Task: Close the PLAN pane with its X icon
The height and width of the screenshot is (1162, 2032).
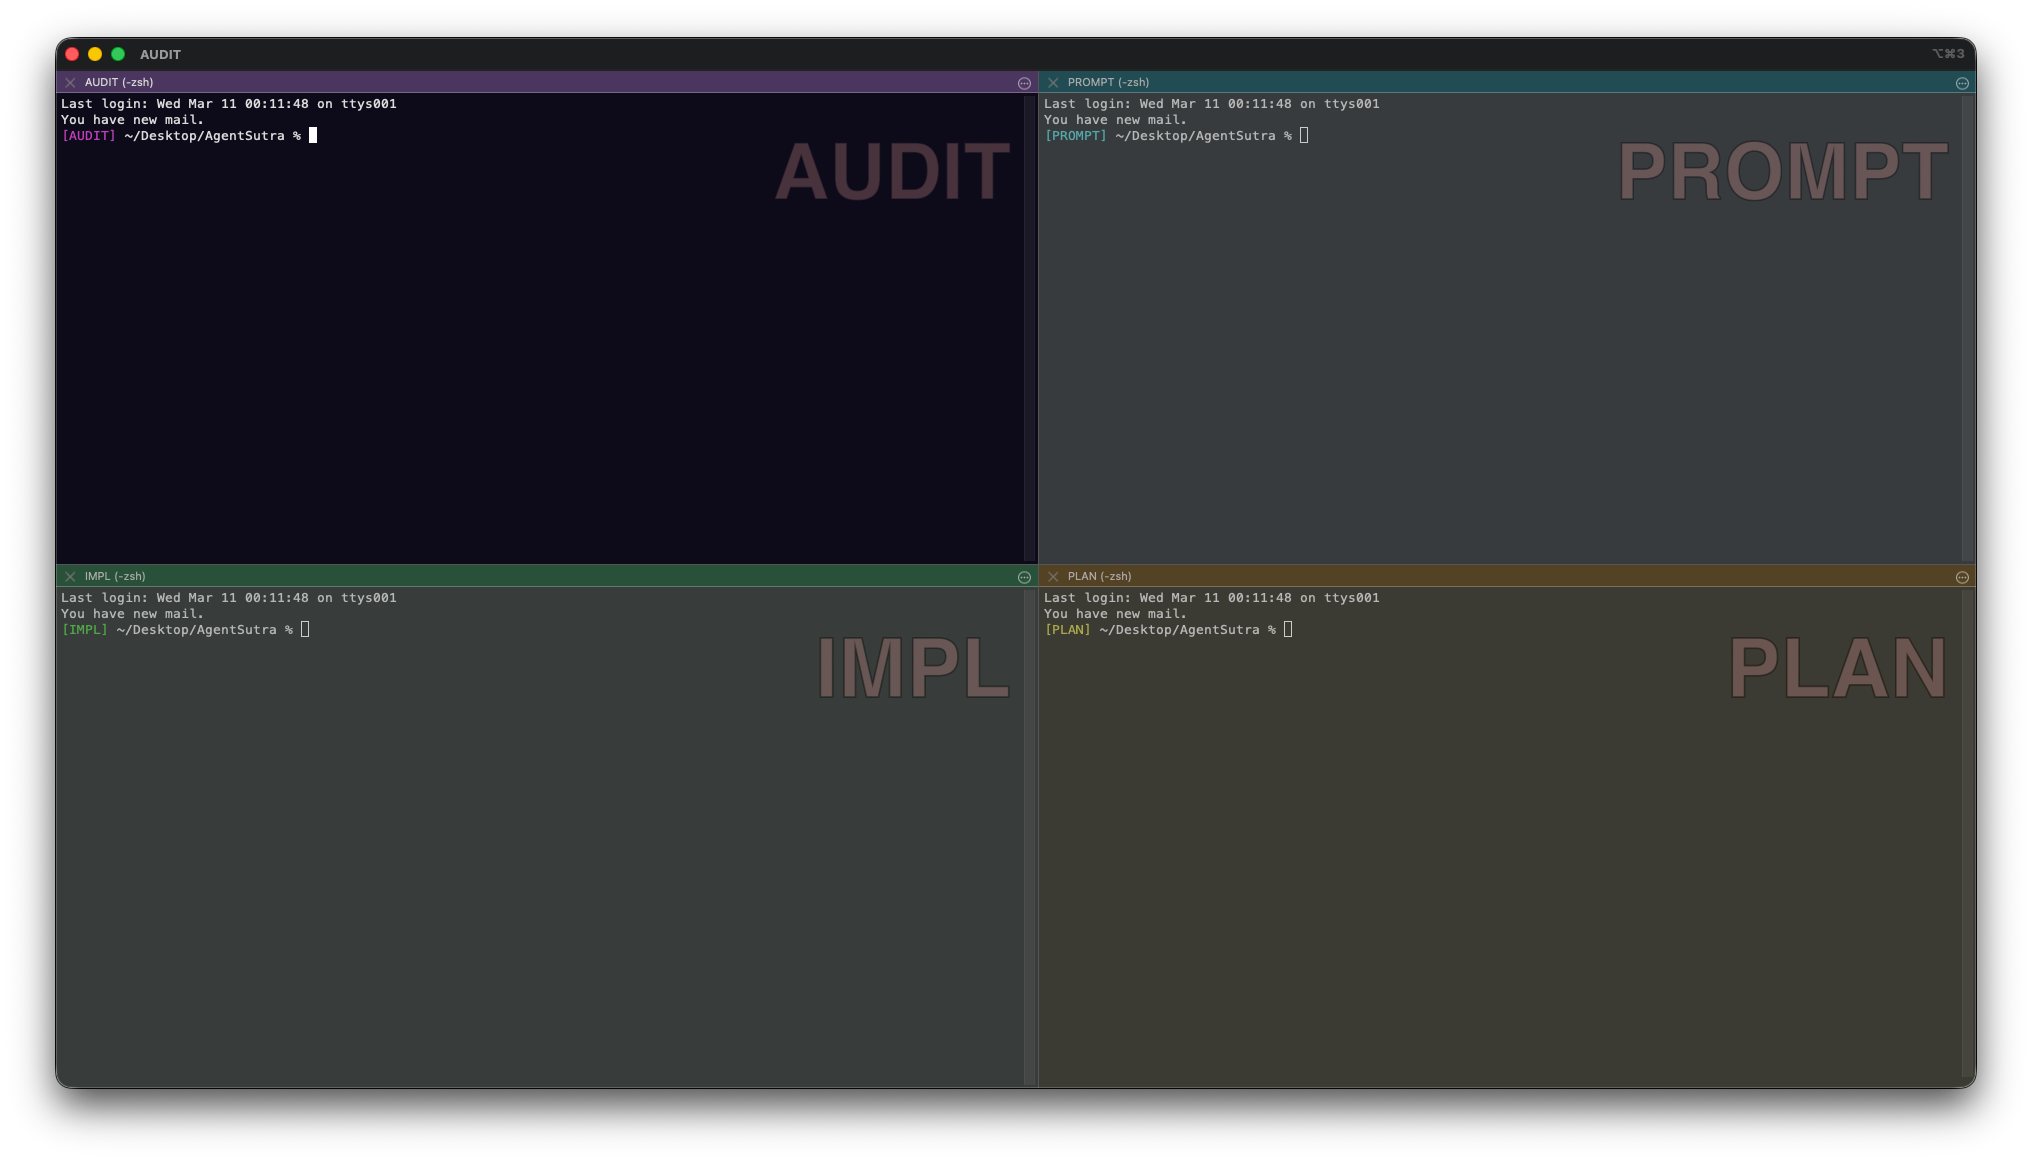Action: [1053, 576]
